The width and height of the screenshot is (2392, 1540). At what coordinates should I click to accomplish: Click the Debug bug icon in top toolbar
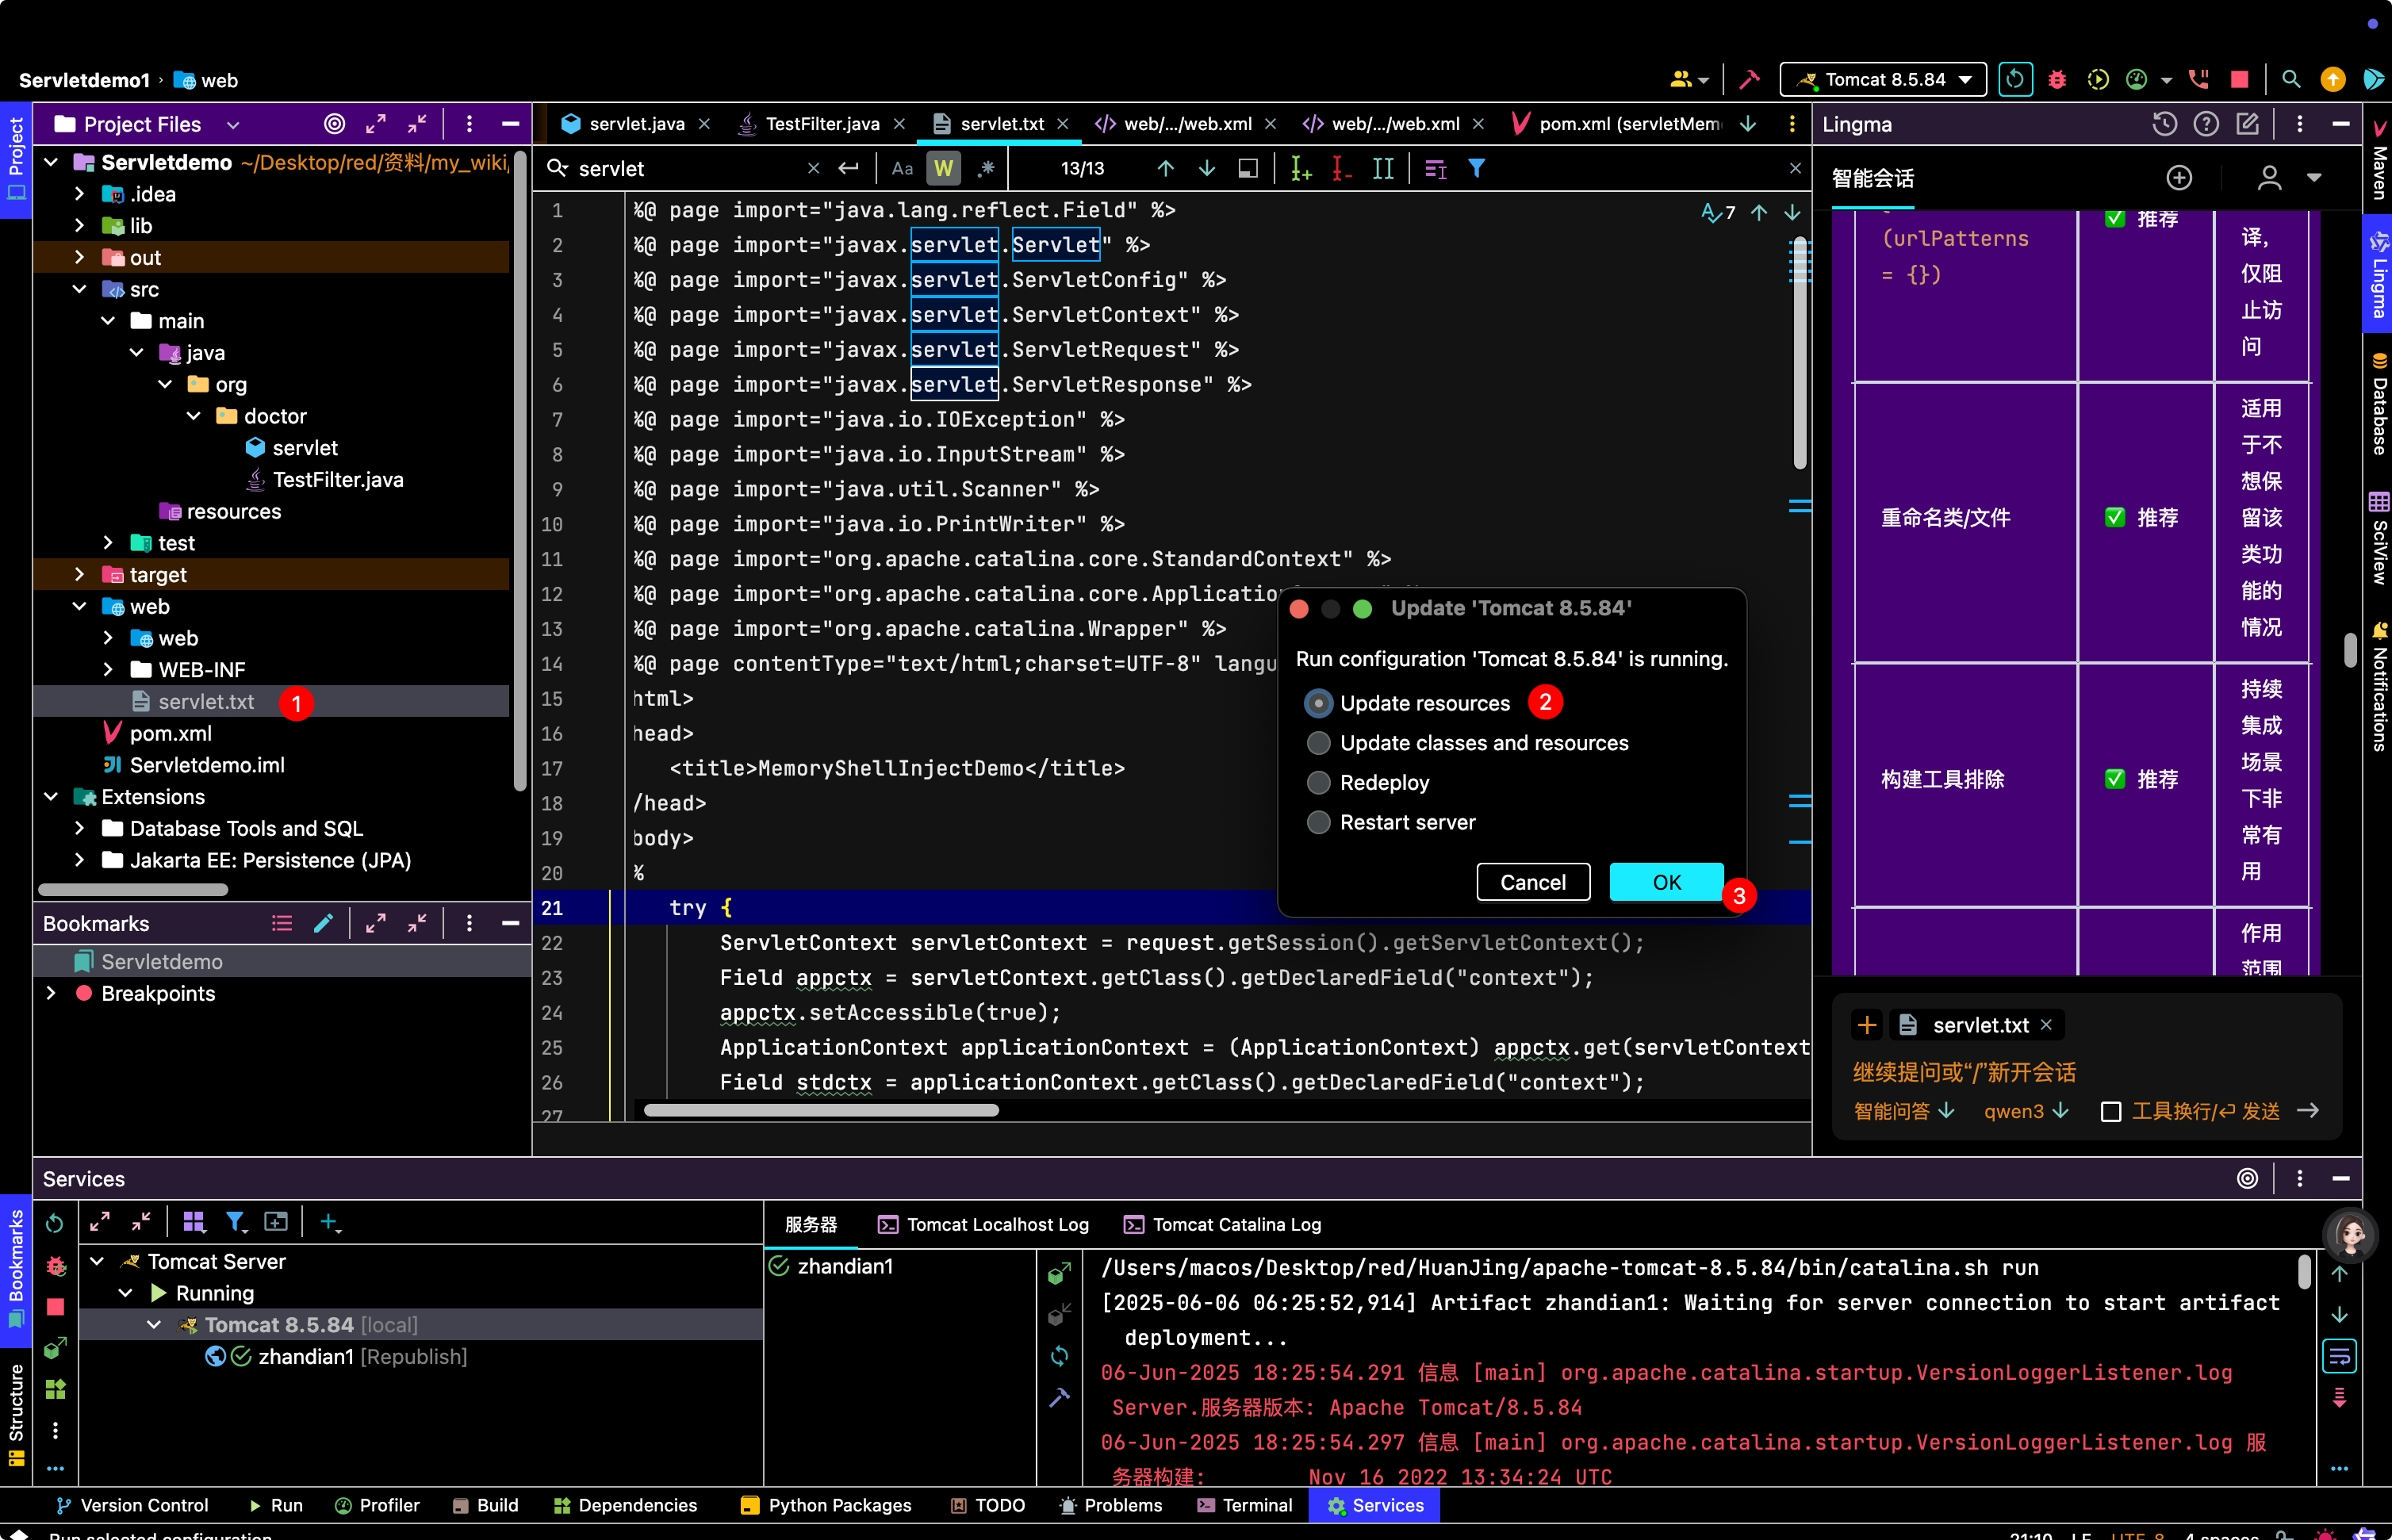[2057, 80]
